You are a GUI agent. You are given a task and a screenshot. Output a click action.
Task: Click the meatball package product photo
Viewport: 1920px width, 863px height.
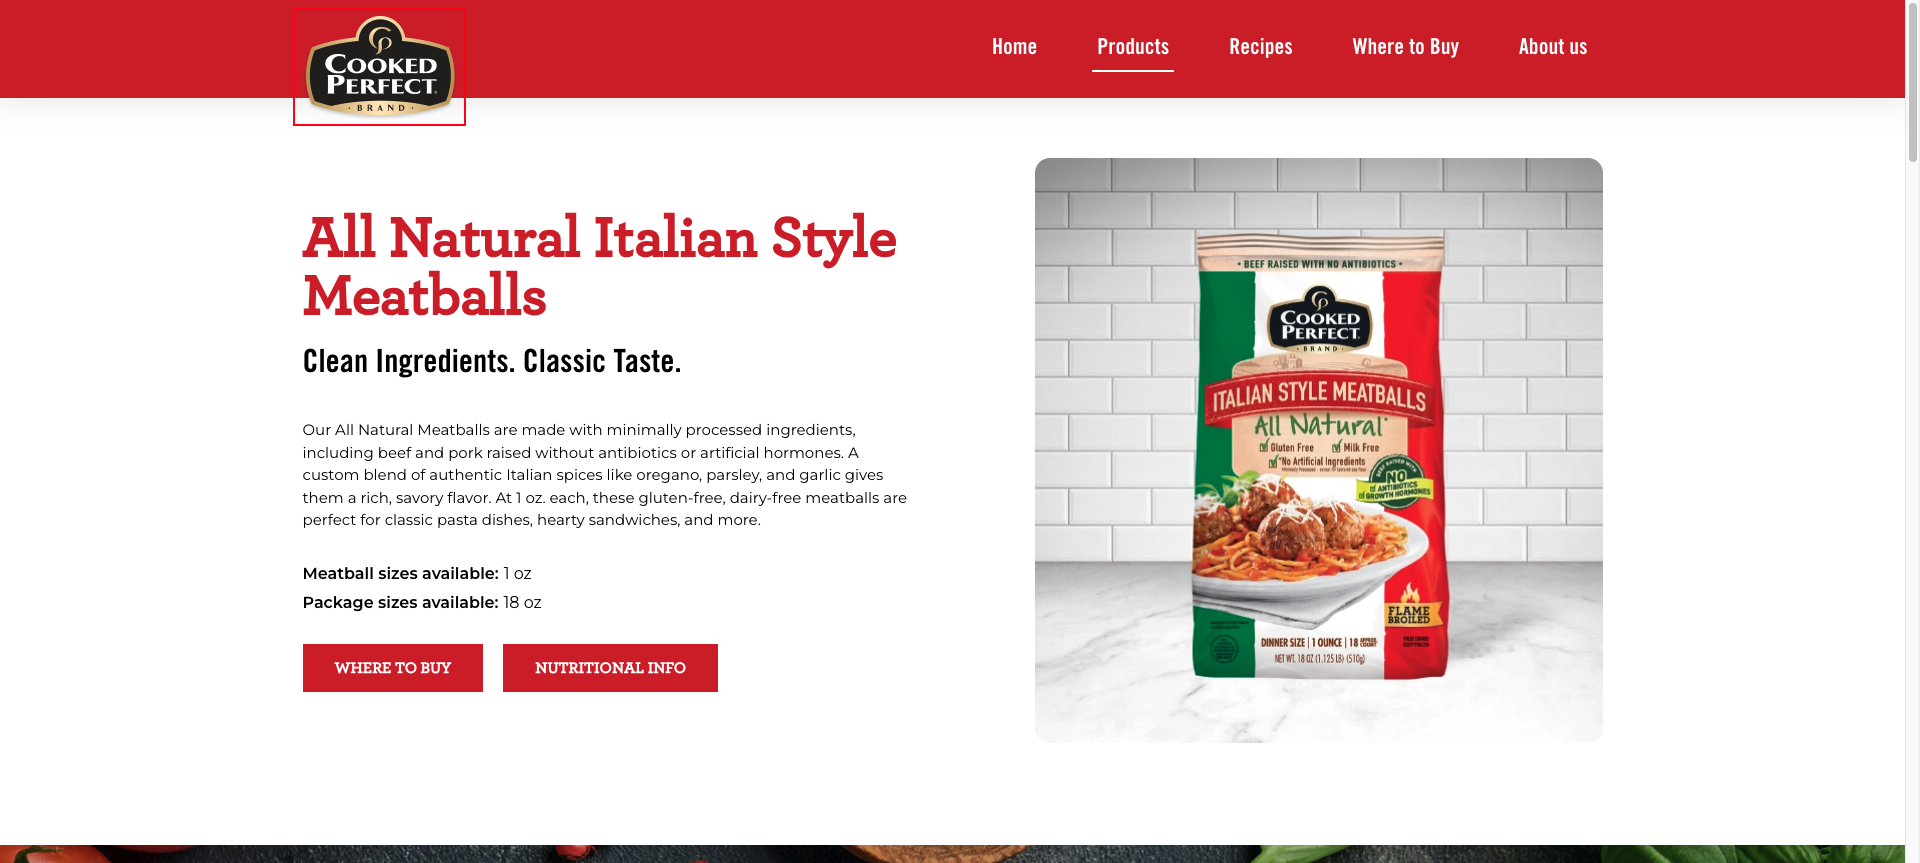1319,450
